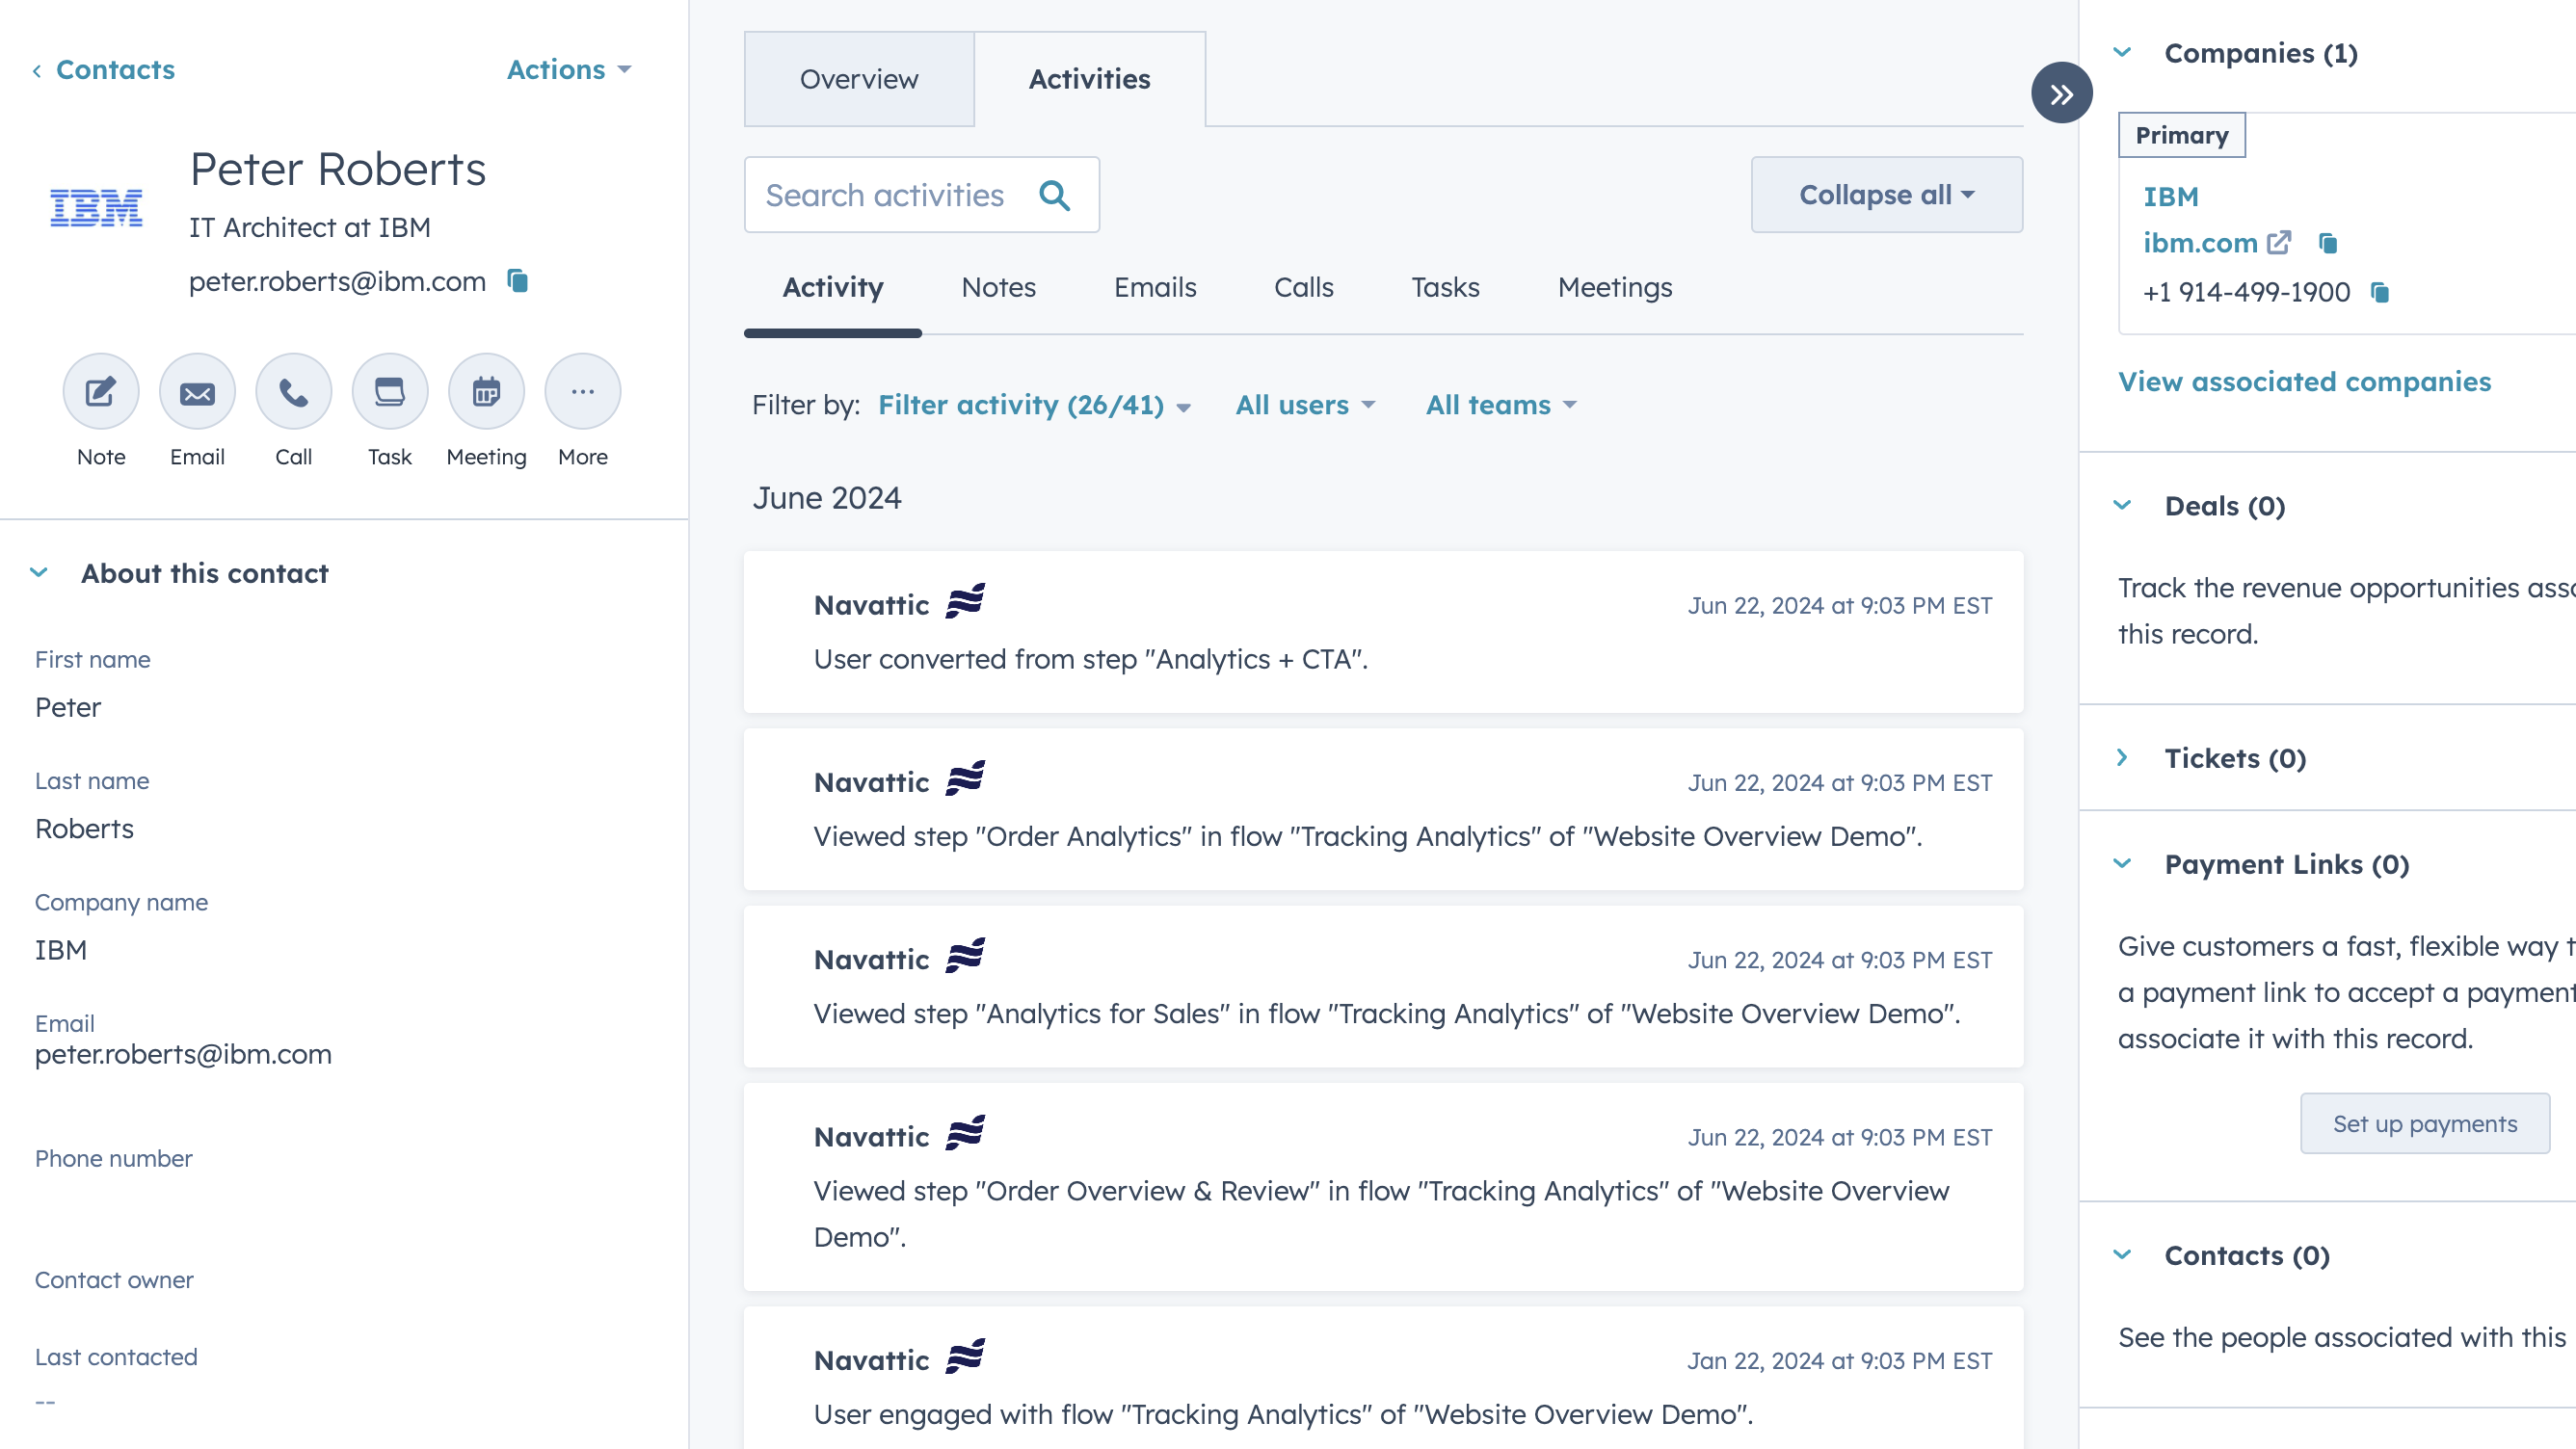2576x1449 pixels.
Task: Collapse the About this contact section
Action: pos(39,573)
